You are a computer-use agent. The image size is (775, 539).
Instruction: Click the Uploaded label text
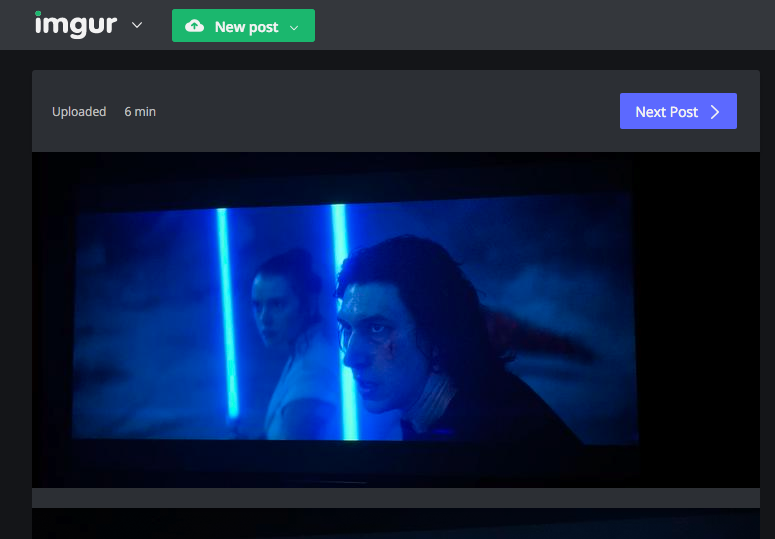tap(79, 112)
